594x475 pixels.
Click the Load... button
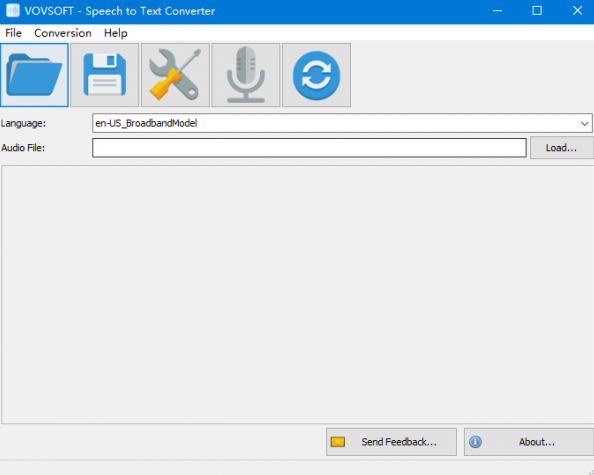[x=561, y=148]
